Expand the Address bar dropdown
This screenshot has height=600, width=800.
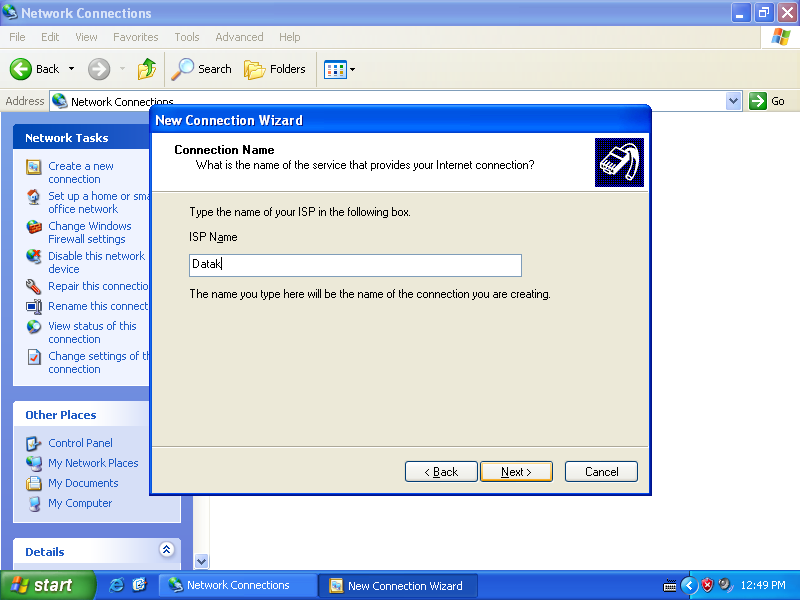coord(733,101)
